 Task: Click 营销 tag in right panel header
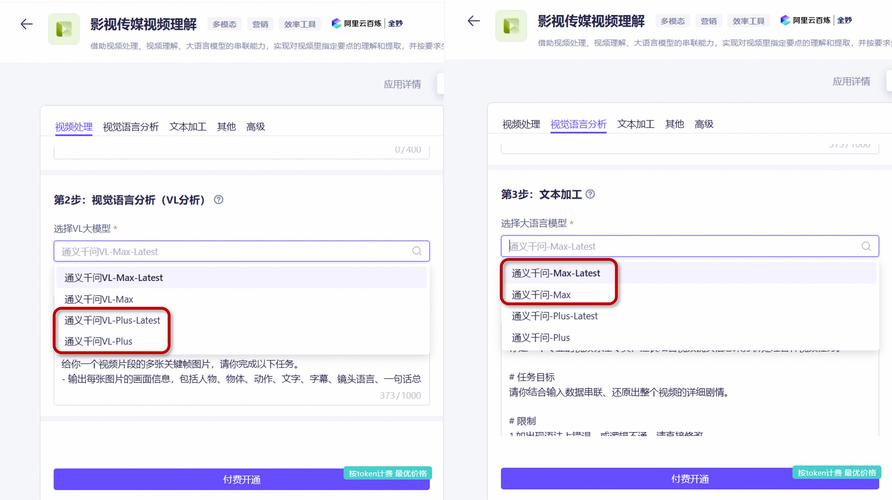point(709,21)
